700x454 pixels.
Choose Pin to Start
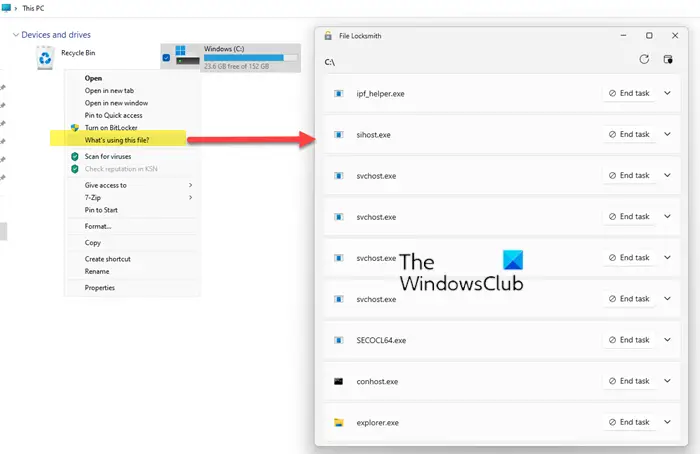(101, 210)
